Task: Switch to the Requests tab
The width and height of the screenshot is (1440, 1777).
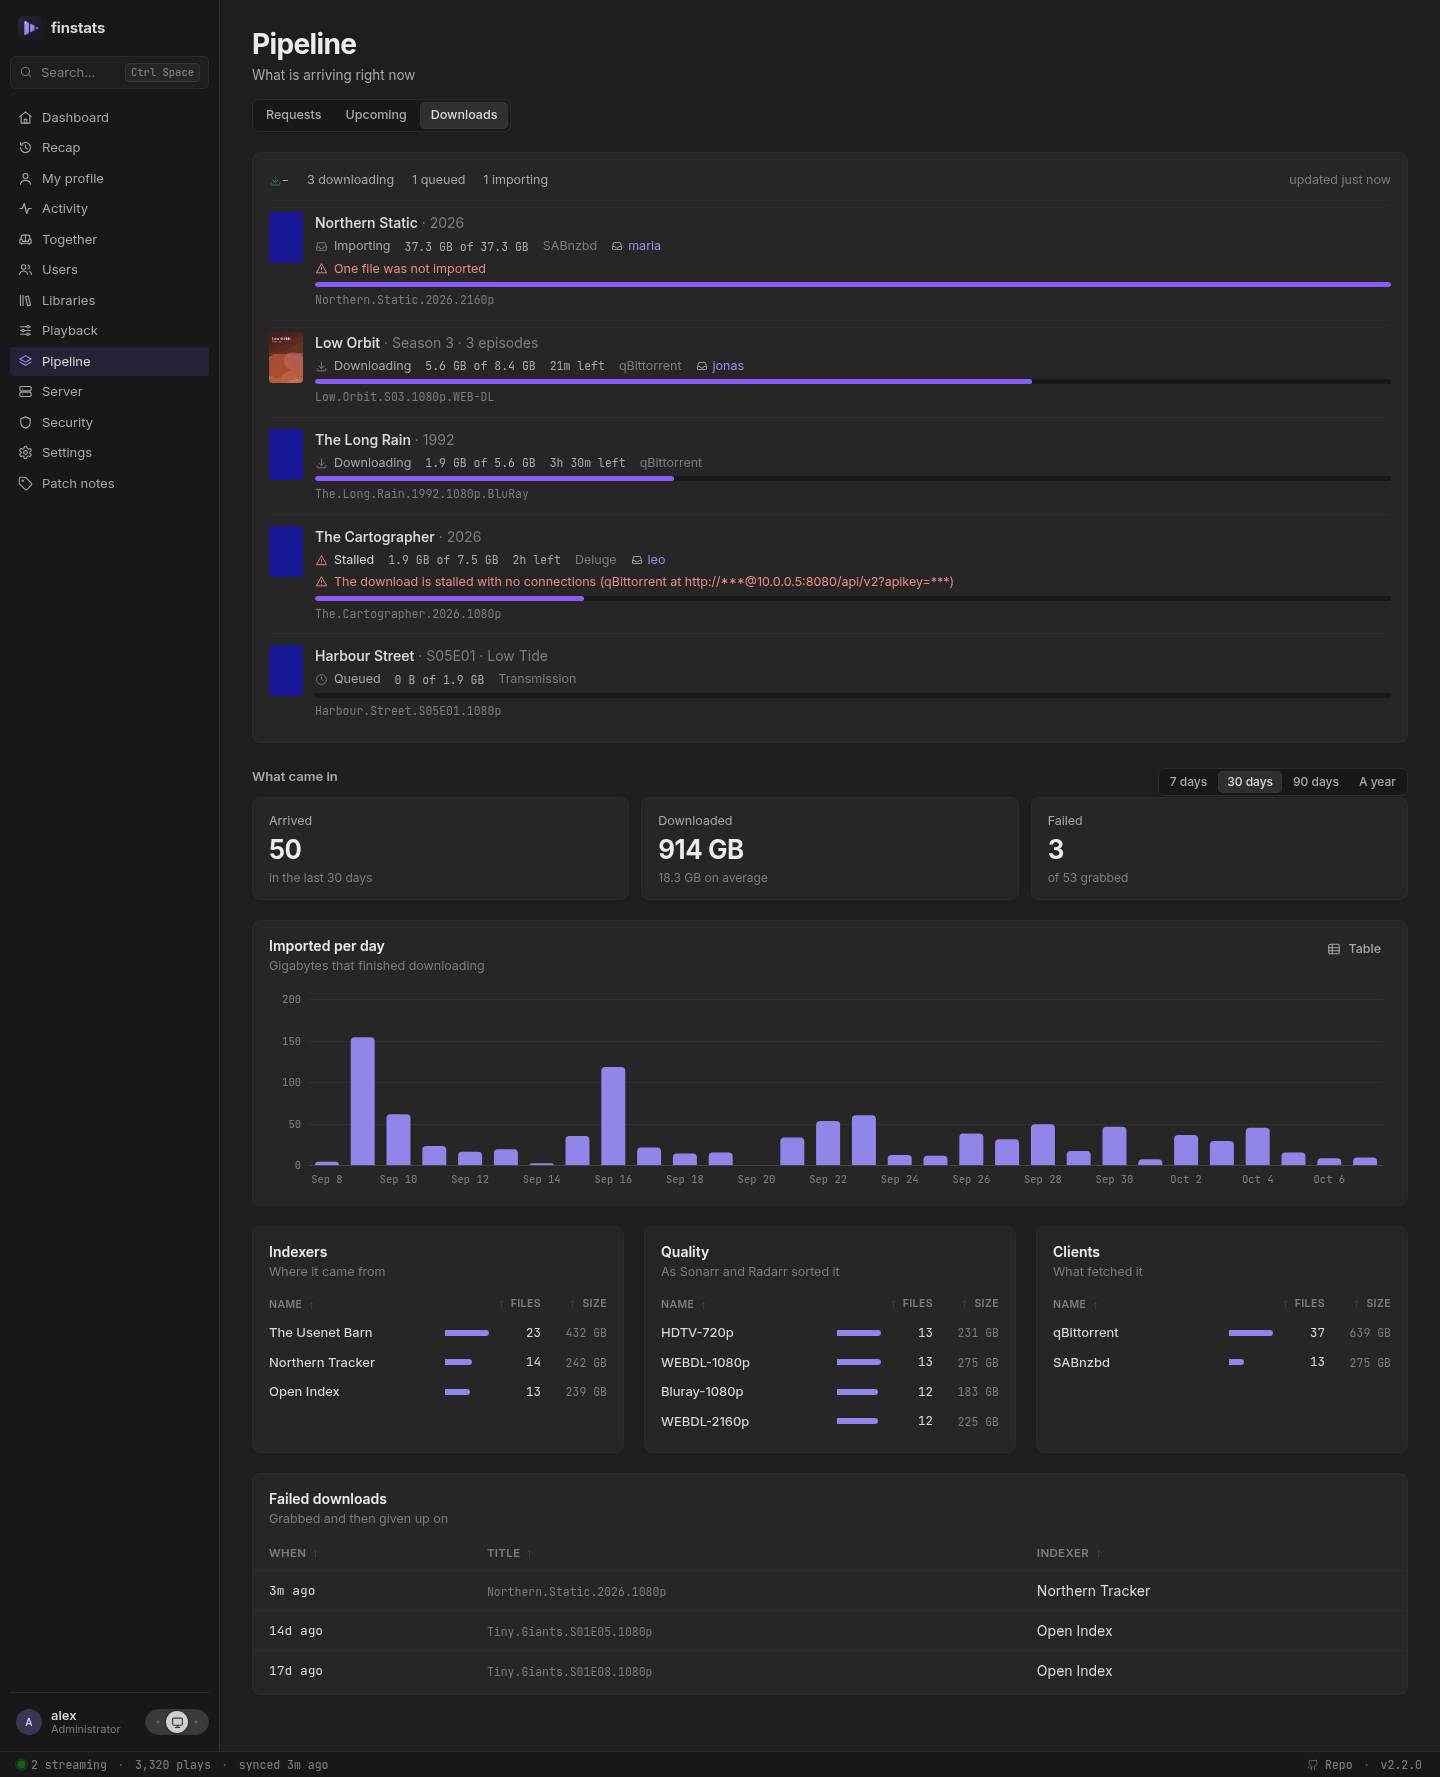Action: point(294,115)
